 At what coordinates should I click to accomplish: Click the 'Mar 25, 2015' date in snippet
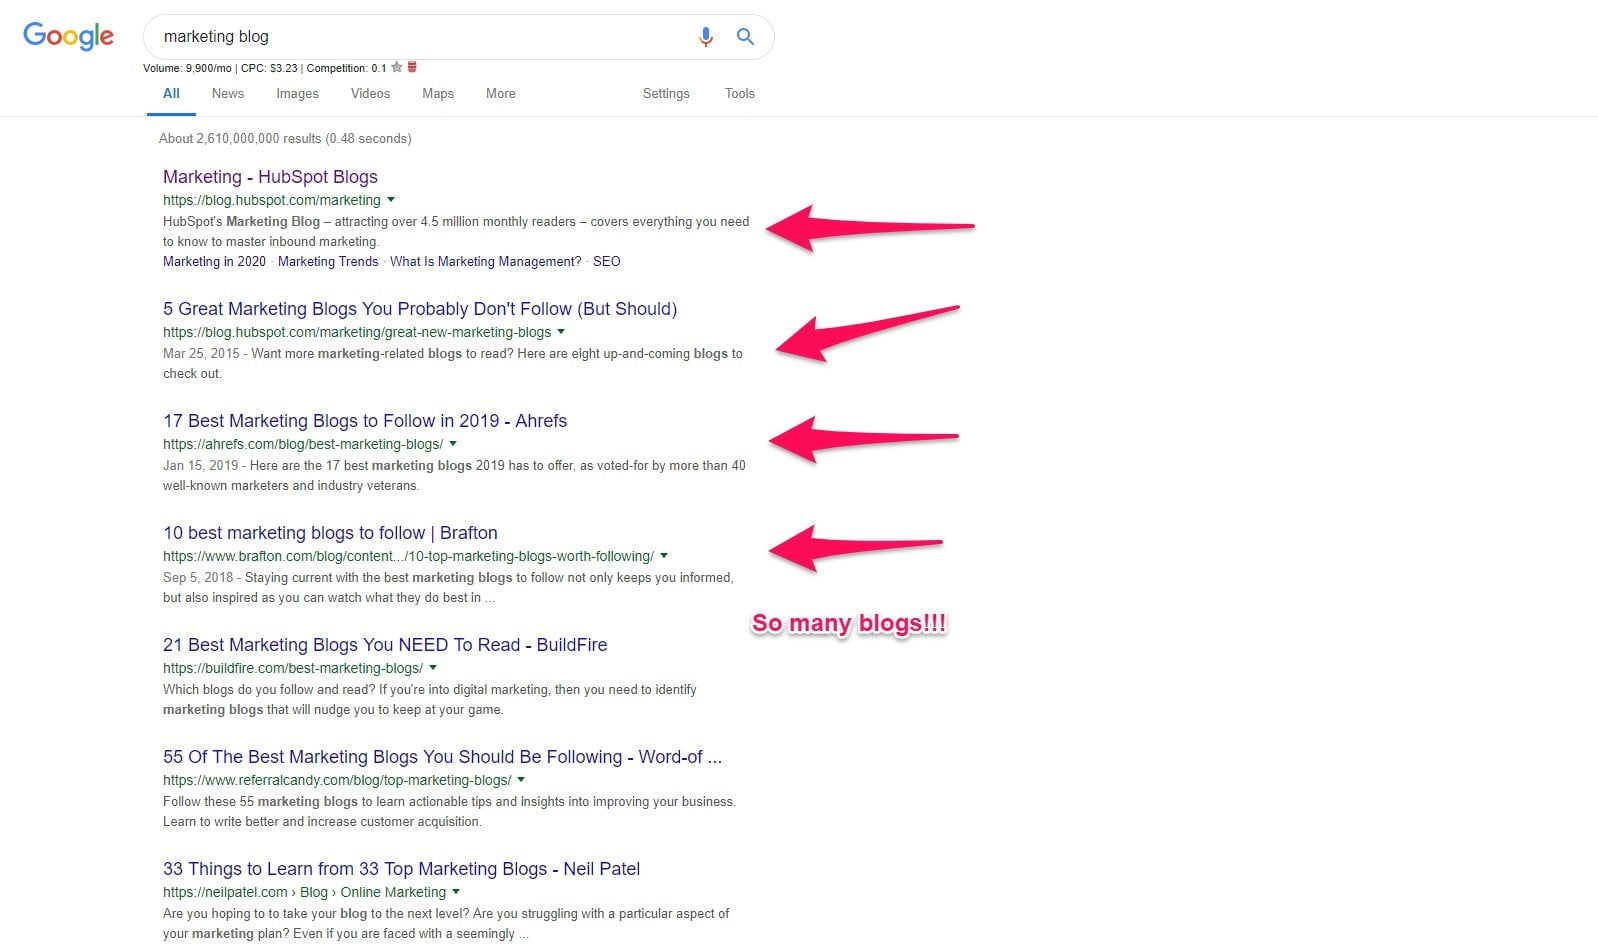(x=201, y=354)
